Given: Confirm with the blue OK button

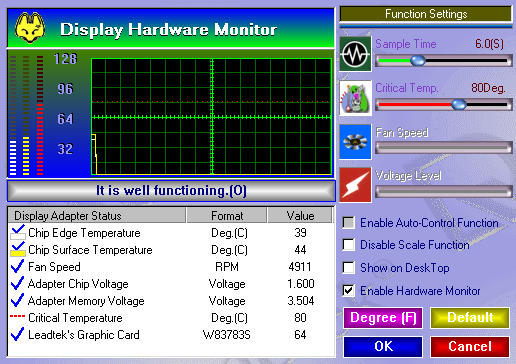Looking at the screenshot, I should pyautogui.click(x=383, y=346).
